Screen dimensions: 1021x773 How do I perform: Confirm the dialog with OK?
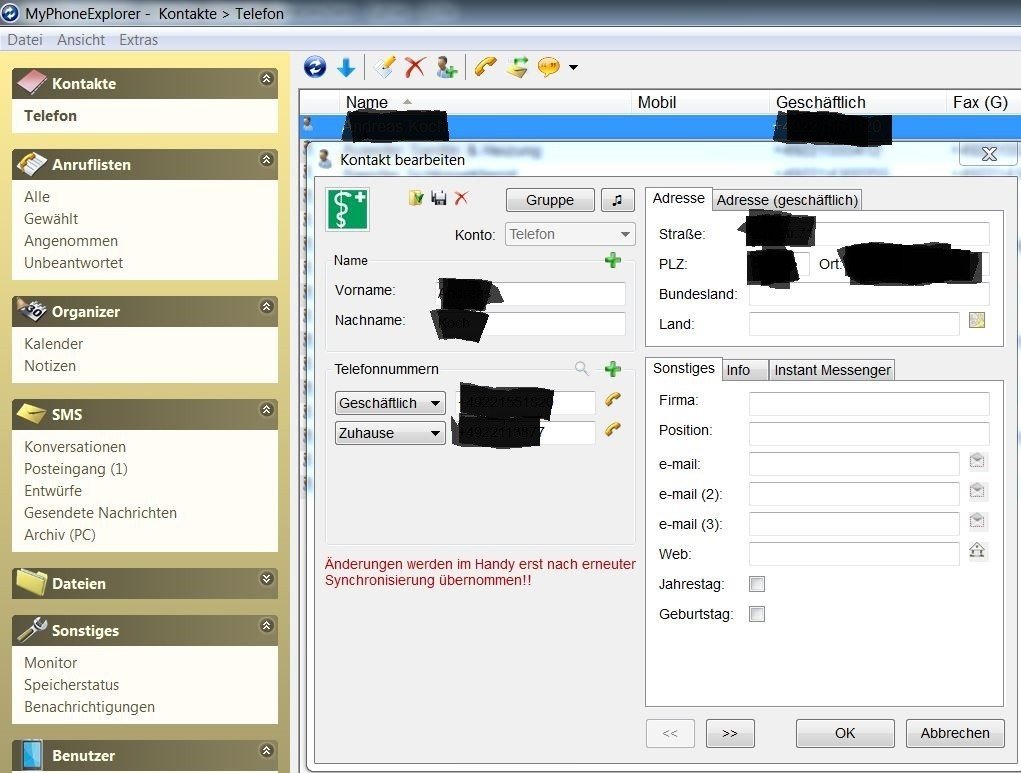pos(845,733)
